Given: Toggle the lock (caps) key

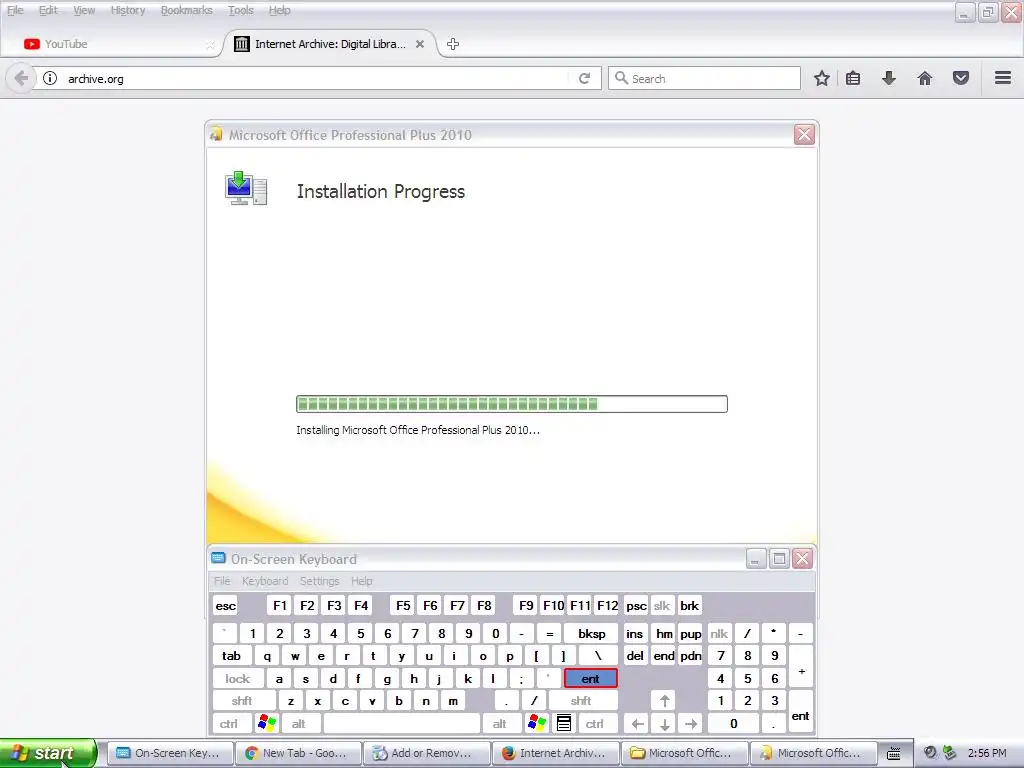Looking at the screenshot, I should 238,679.
